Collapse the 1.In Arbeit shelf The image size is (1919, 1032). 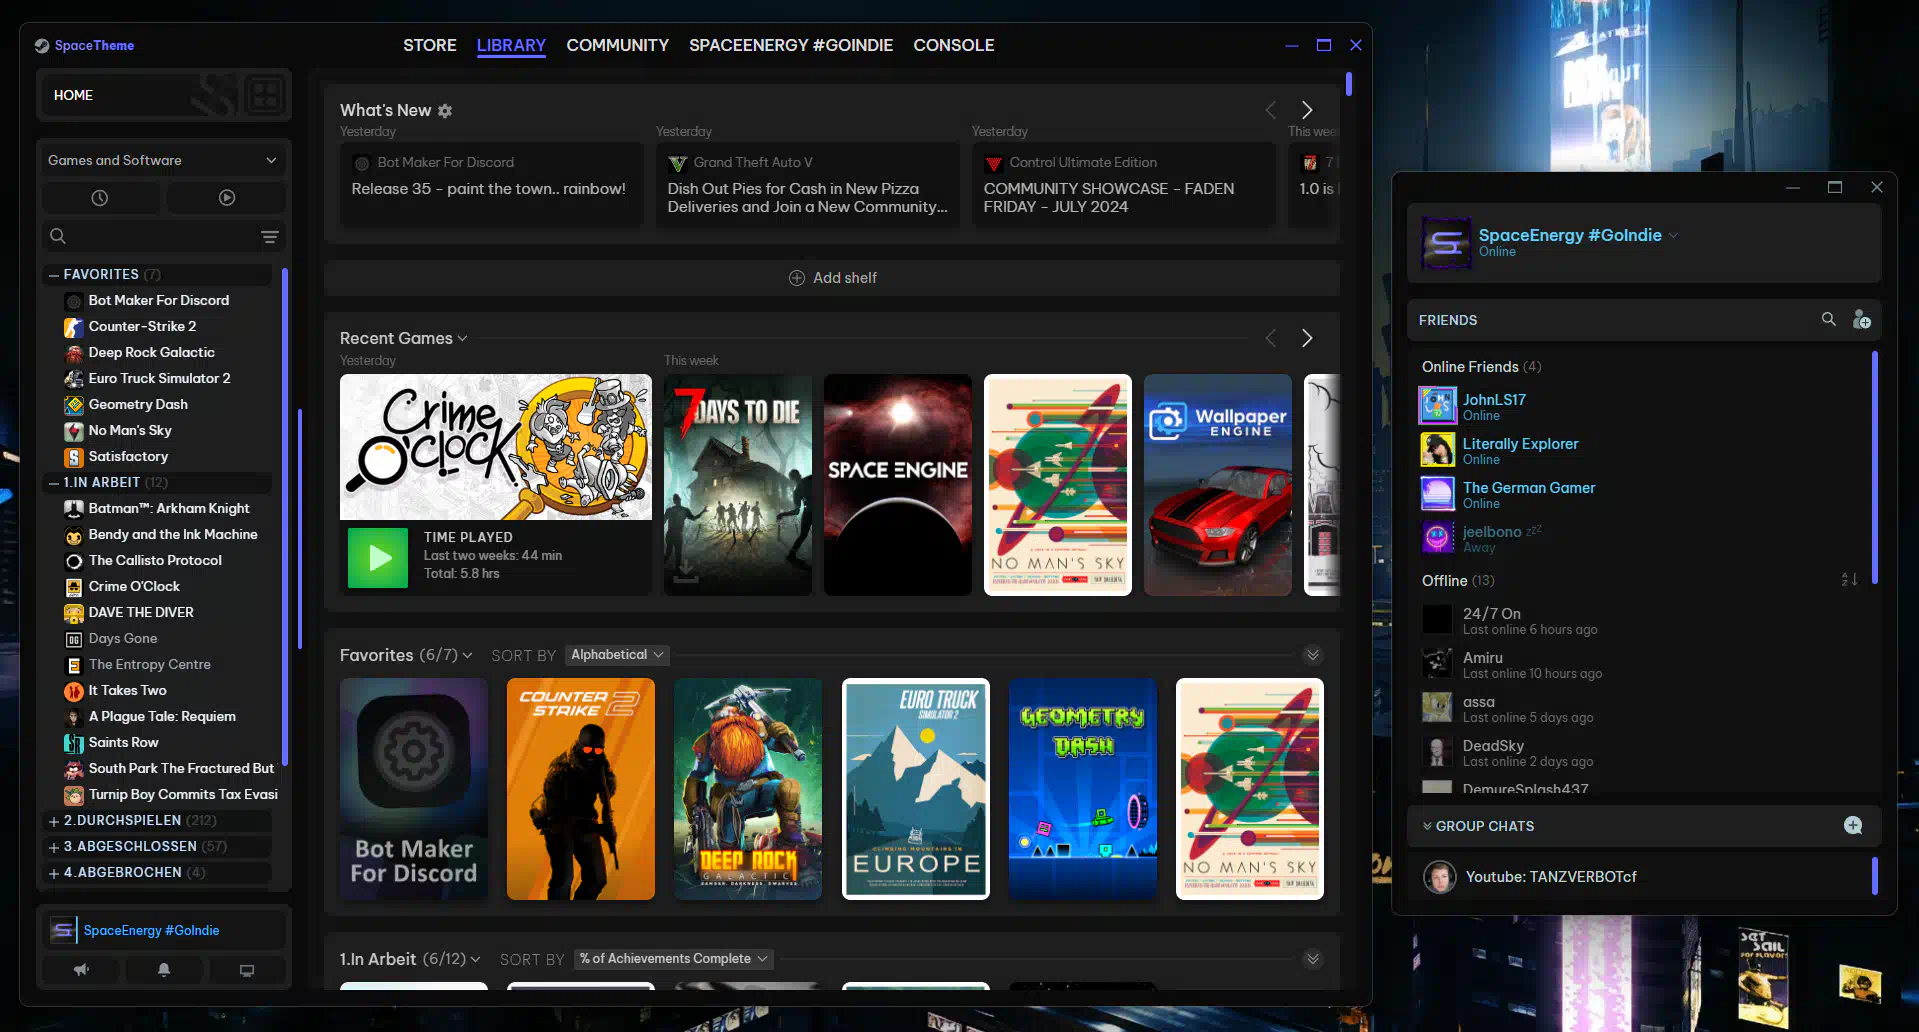click(1313, 959)
